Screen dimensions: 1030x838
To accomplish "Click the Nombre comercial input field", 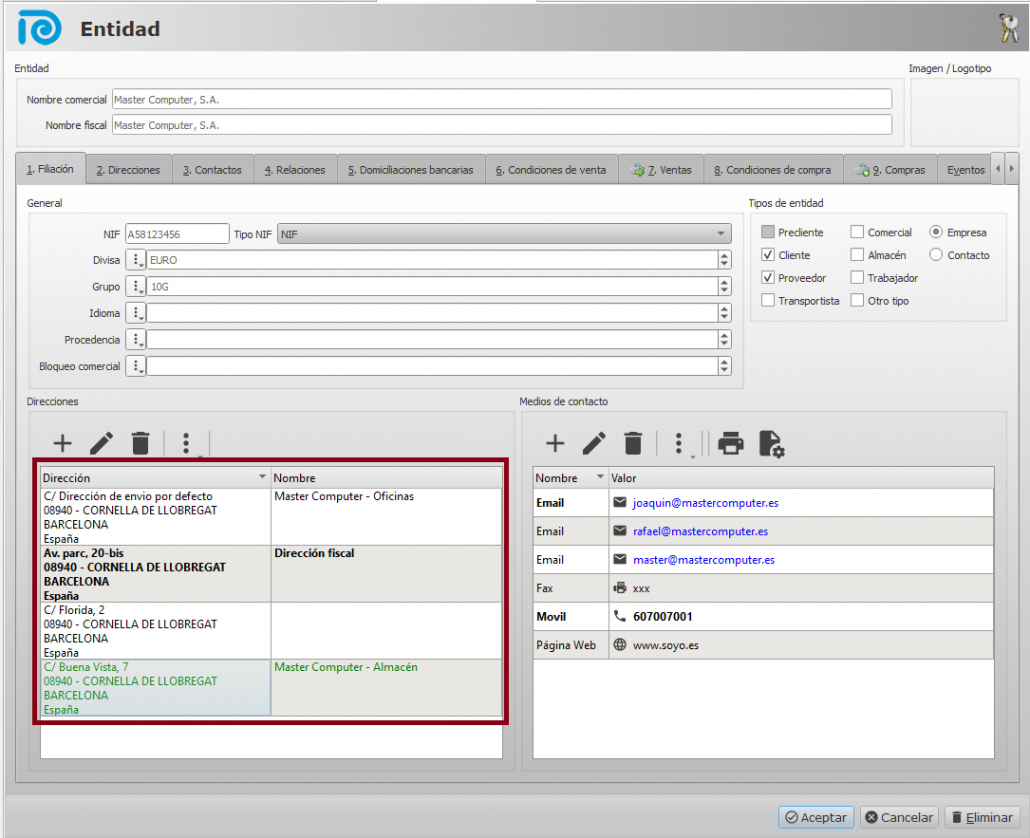I will 501,99.
